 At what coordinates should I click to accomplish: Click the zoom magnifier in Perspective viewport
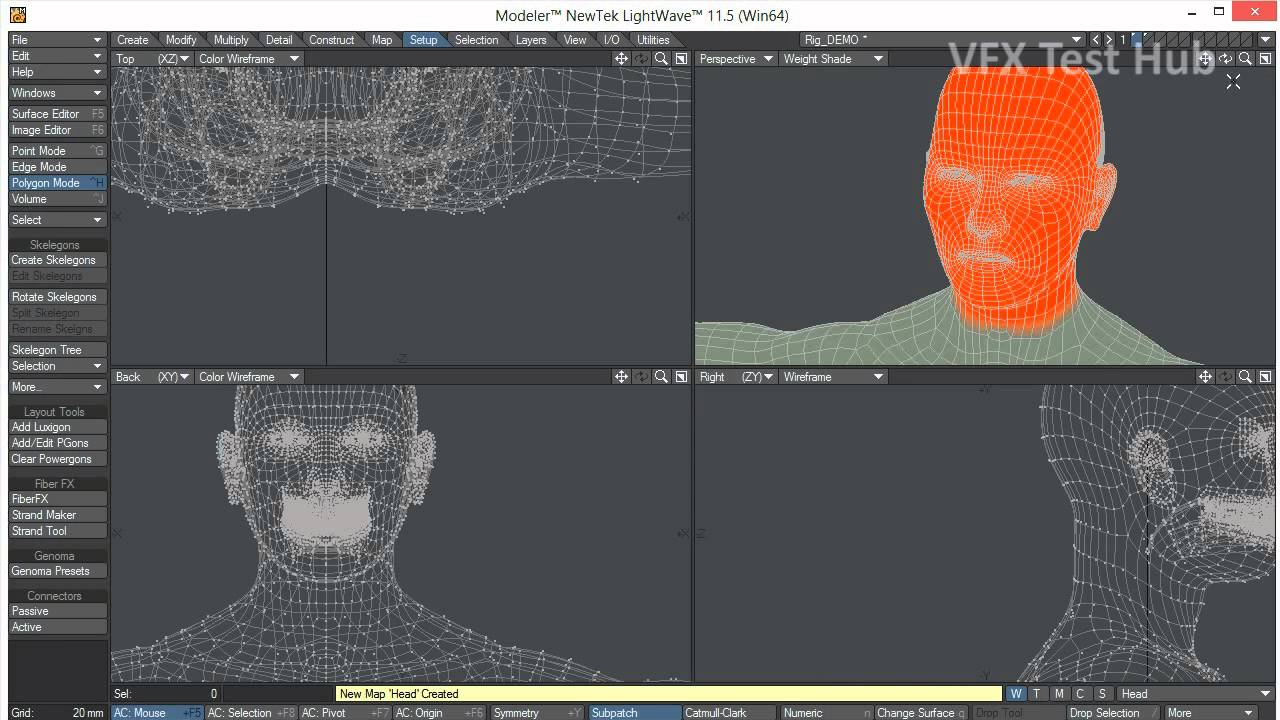pos(1246,59)
